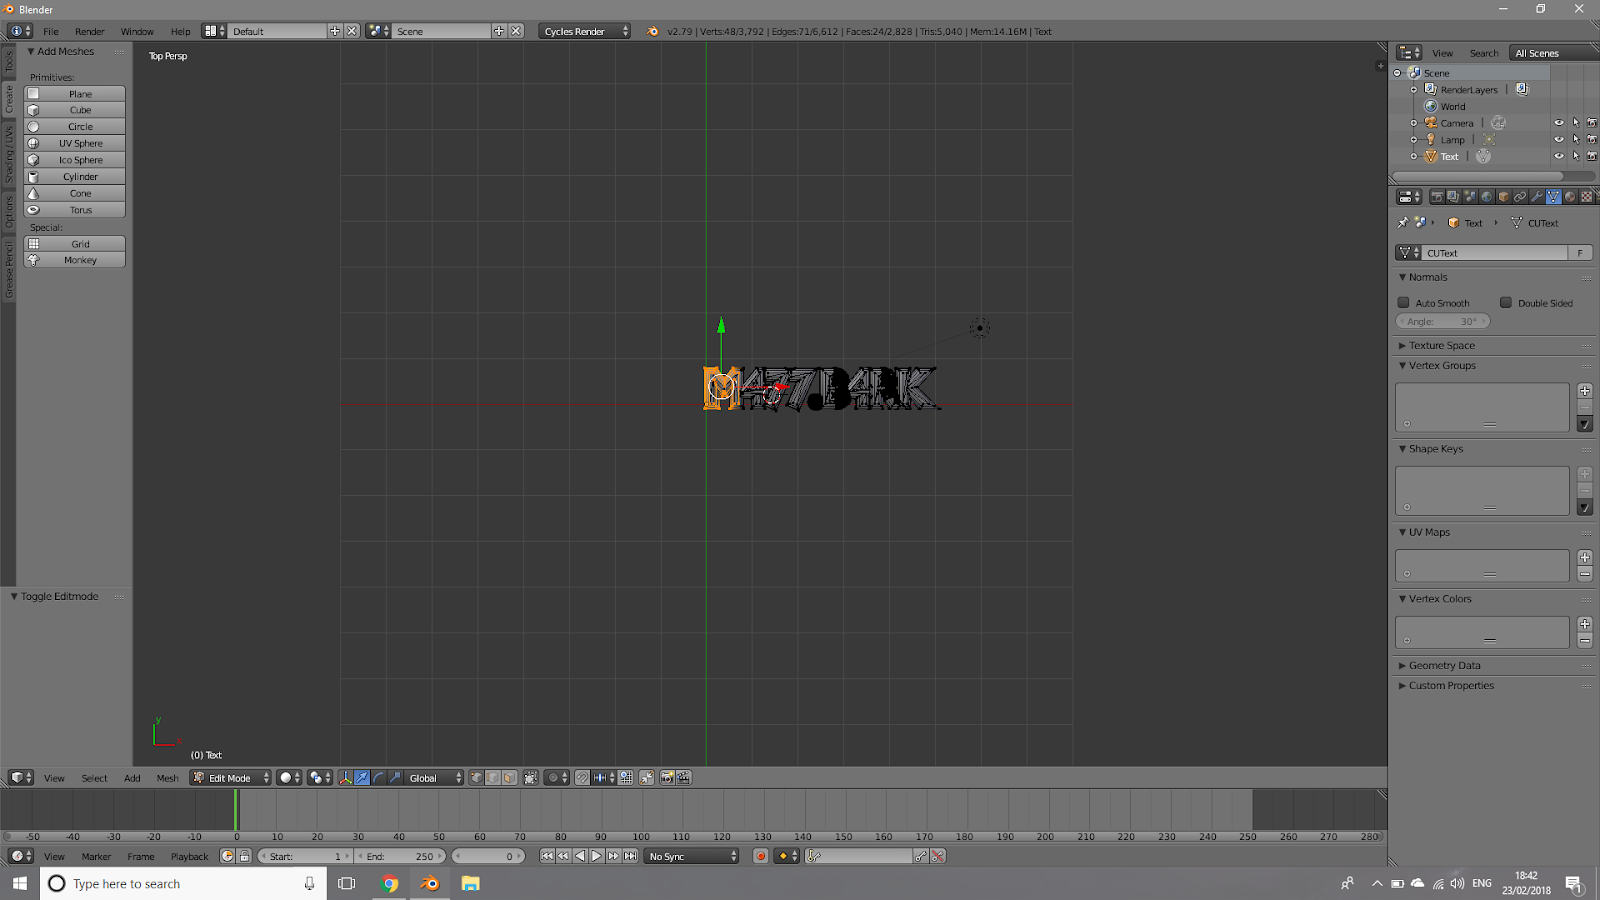Enable the Double Sided checkbox
The image size is (1600, 900).
pos(1507,302)
